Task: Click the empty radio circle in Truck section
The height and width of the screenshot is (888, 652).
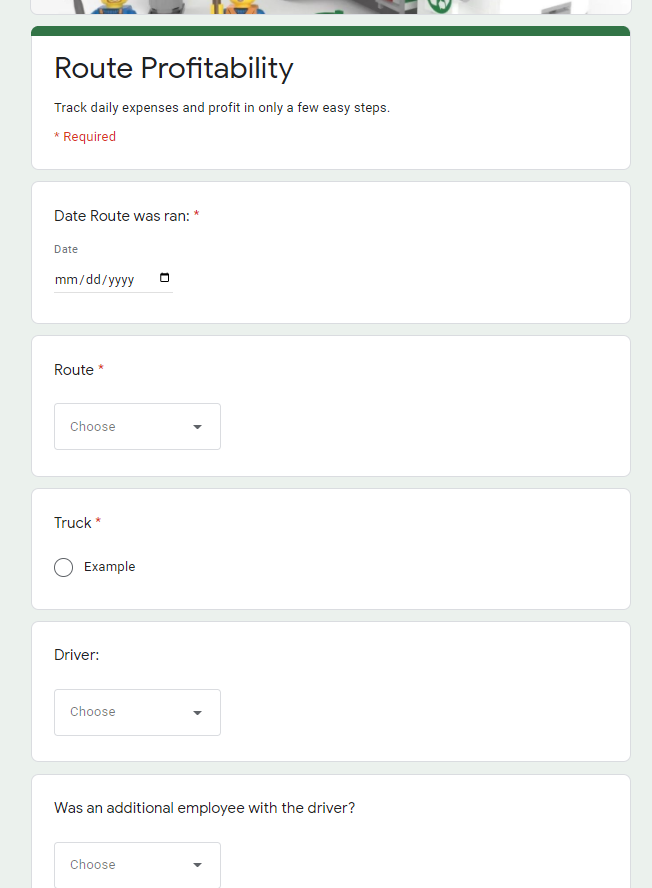Action: pos(63,567)
